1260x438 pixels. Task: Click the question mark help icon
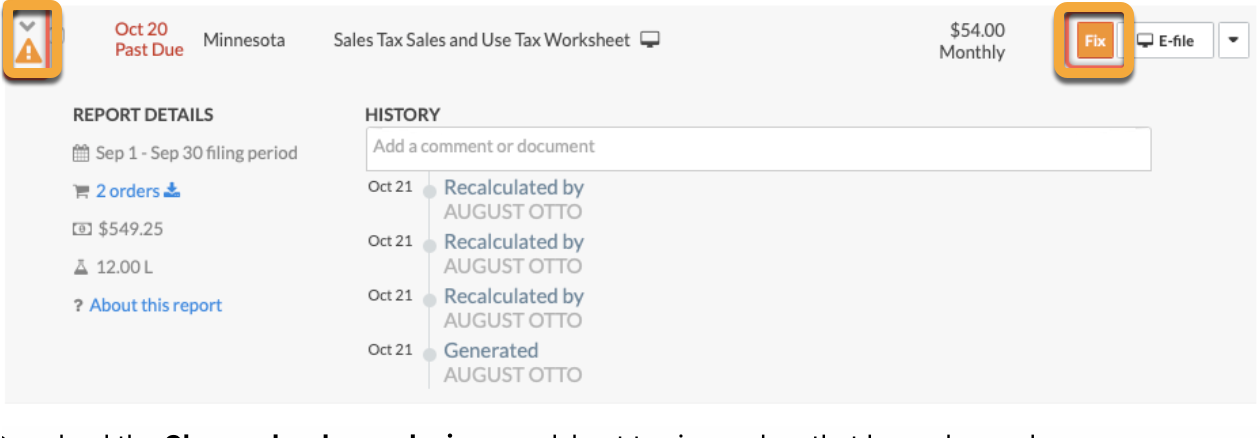[77, 306]
